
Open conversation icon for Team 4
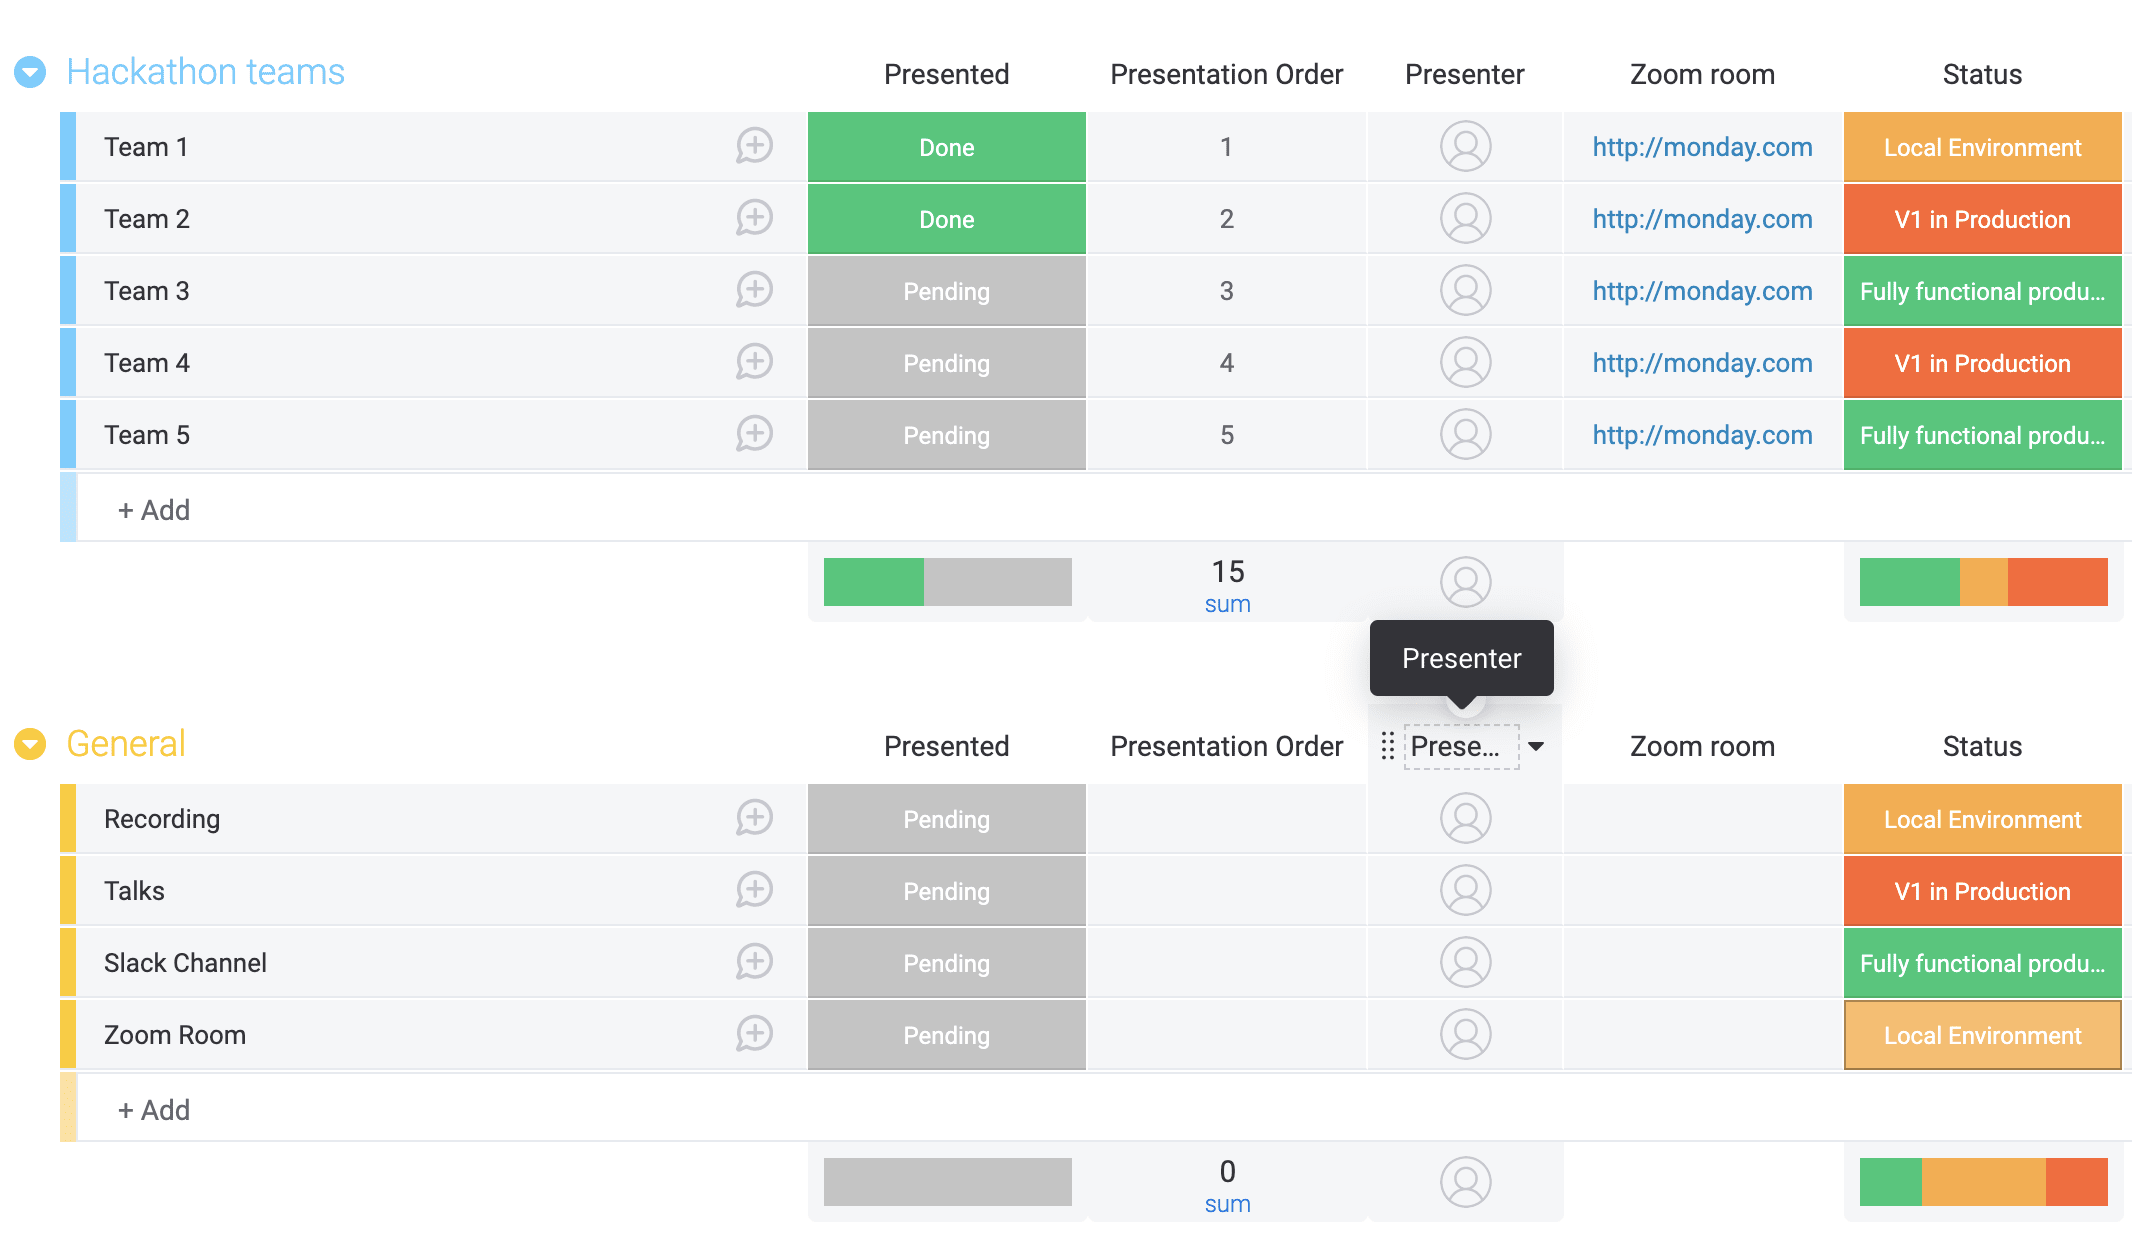(754, 362)
